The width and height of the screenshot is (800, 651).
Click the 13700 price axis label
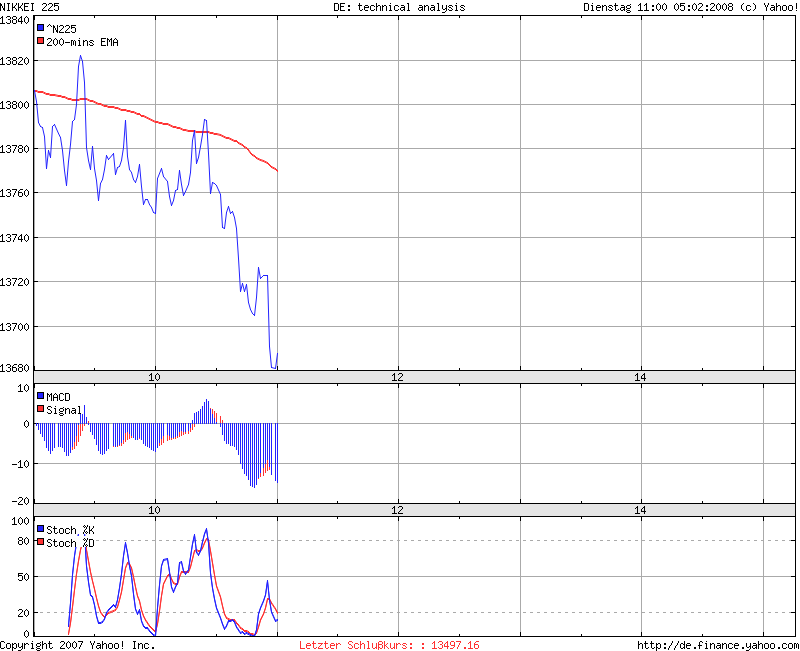pos(15,327)
